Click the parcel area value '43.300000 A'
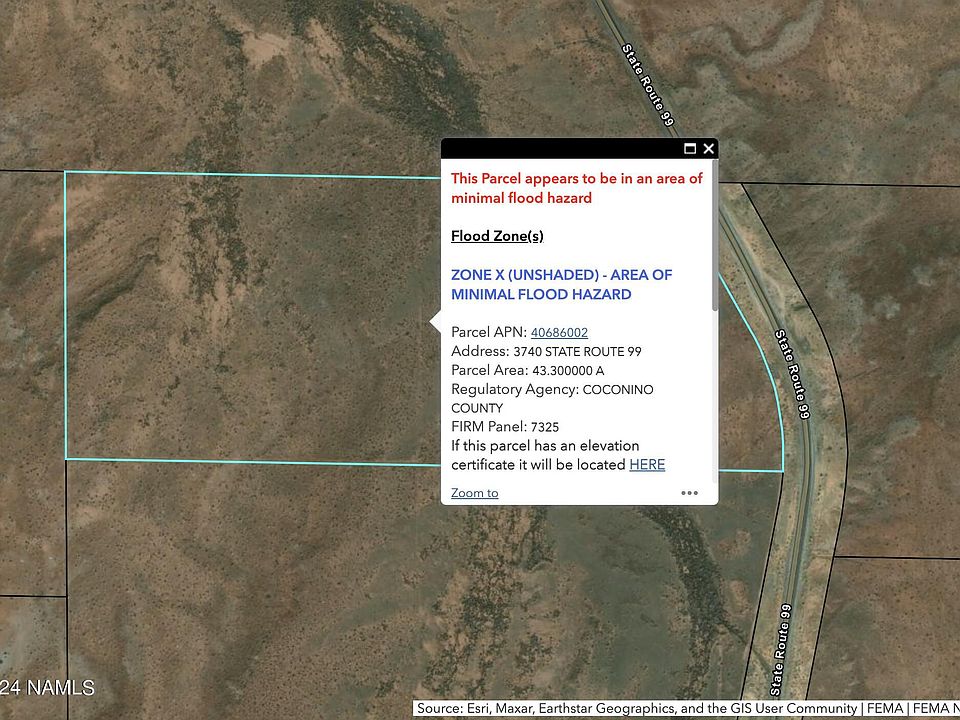 tap(568, 370)
